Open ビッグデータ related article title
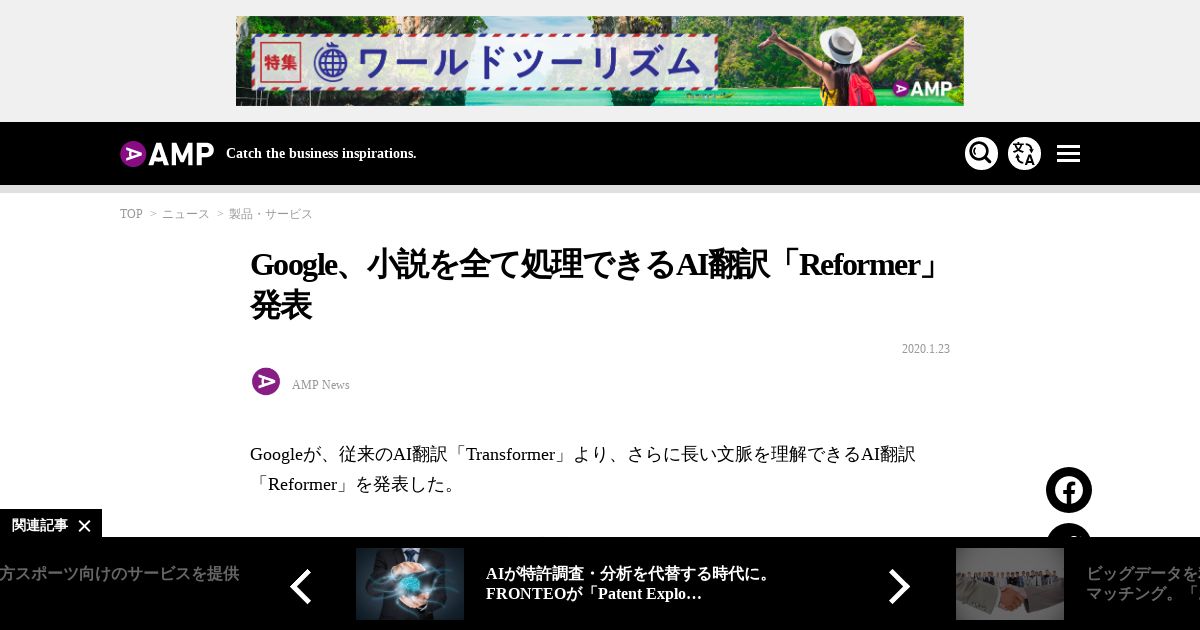This screenshot has height=630, width=1200. 1143,584
